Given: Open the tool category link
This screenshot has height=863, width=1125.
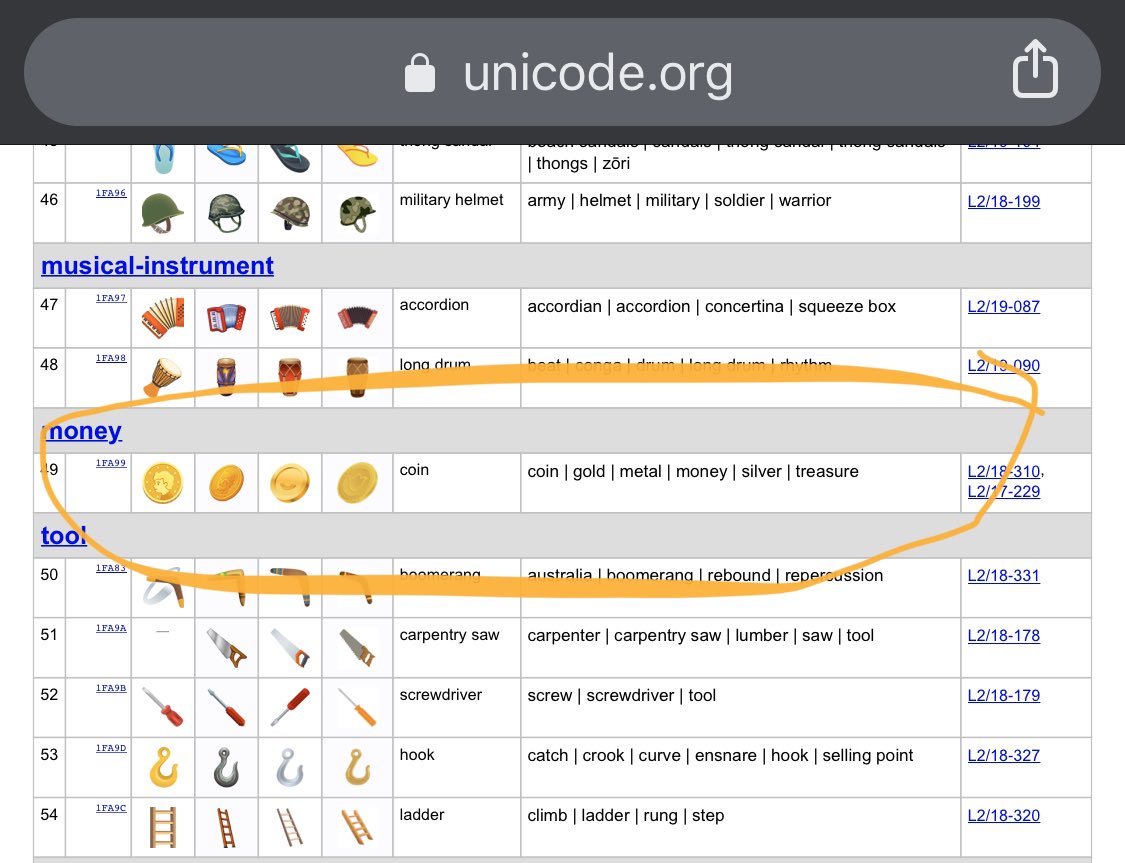Looking at the screenshot, I should [64, 535].
